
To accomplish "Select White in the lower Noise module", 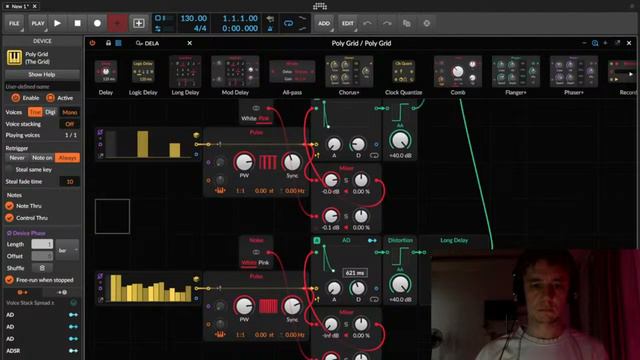I will coord(249,262).
